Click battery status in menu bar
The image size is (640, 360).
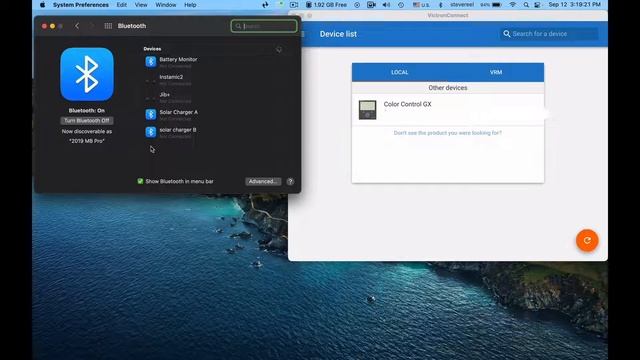[491, 5]
